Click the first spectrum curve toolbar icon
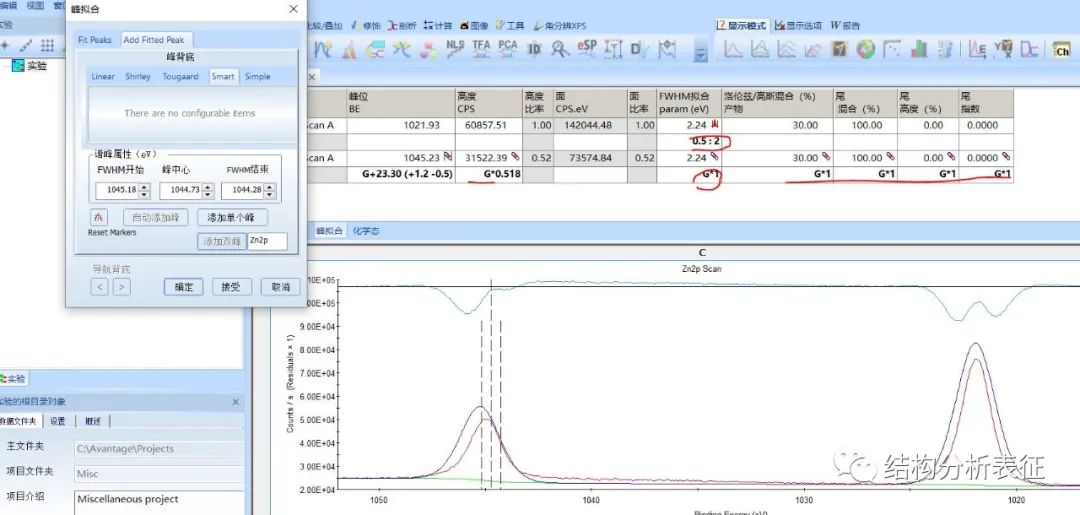This screenshot has width=1080, height=515. pos(323,50)
